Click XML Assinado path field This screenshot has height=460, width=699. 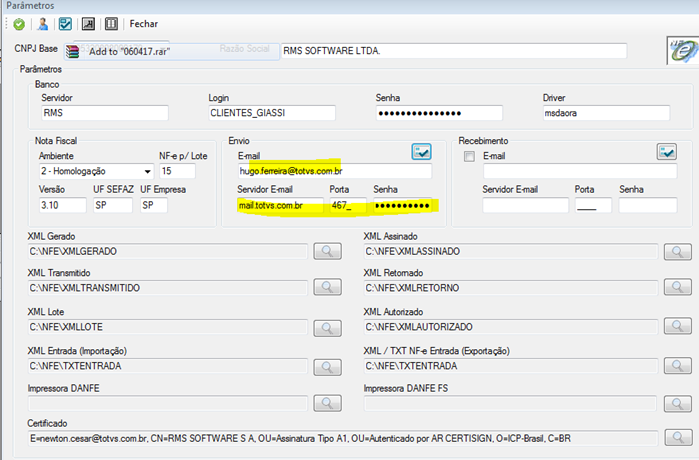point(511,251)
